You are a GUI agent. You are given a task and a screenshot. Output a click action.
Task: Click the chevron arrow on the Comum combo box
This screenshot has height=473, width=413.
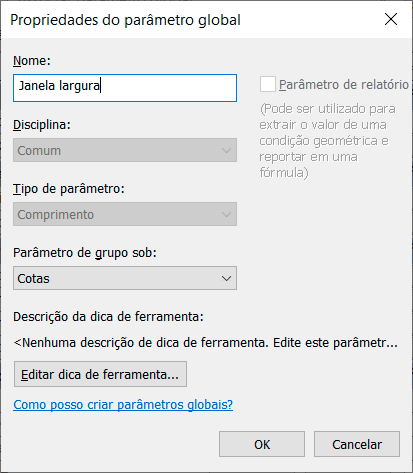[x=226, y=150]
